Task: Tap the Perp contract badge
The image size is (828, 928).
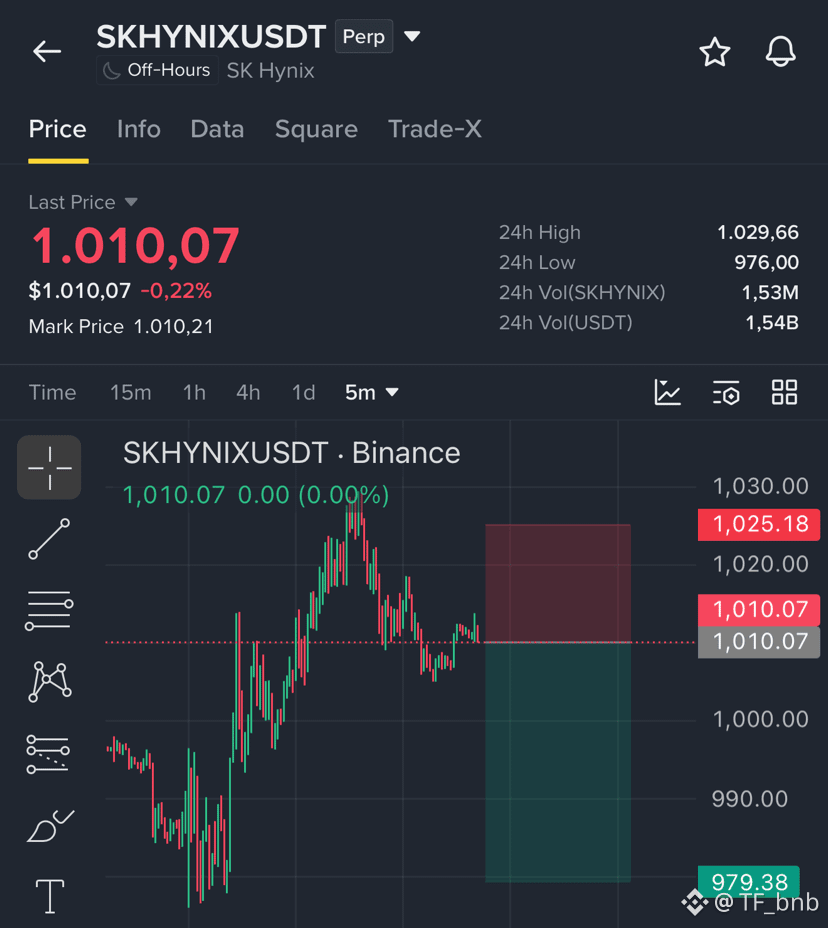Action: coord(364,36)
